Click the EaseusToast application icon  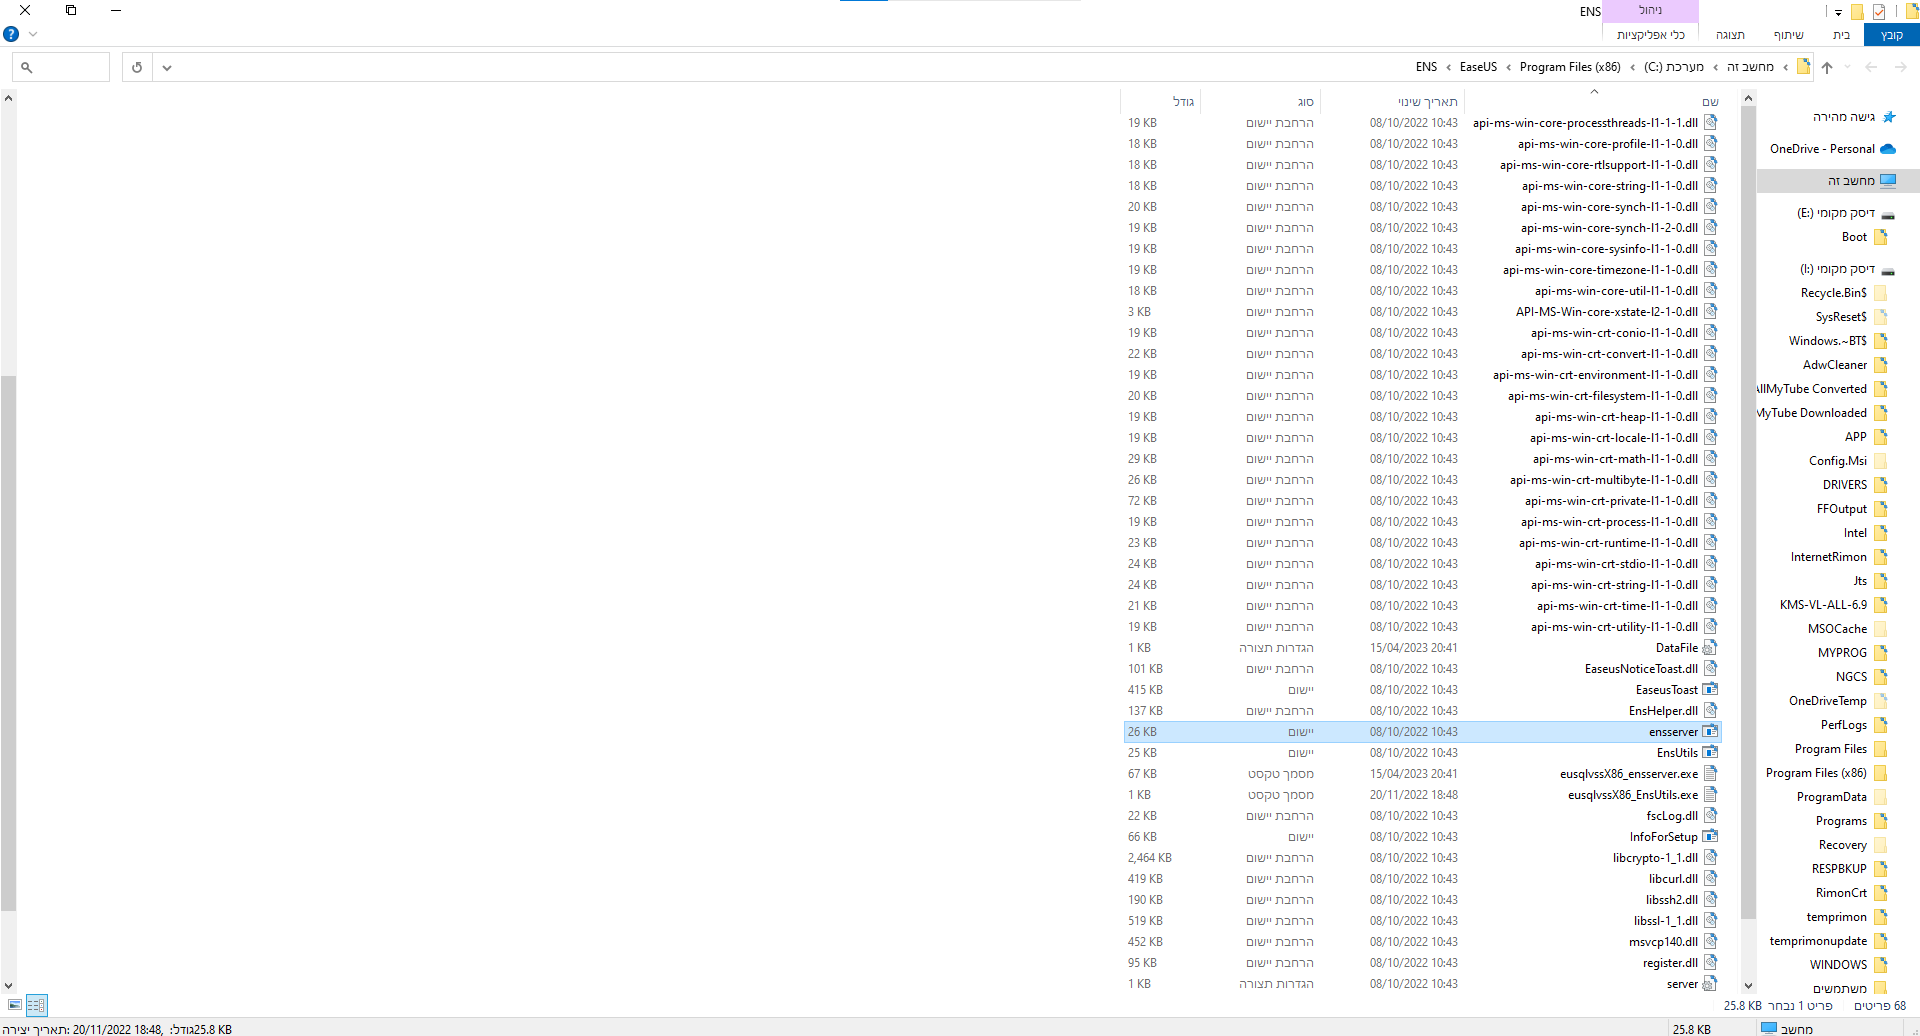1710,690
